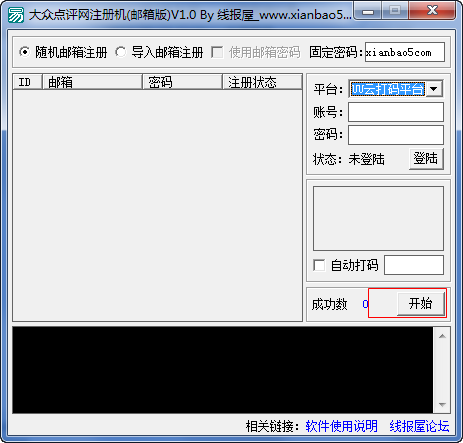Toggle the 使用邮箱密码 checkbox
Image resolution: width=463 pixels, height=443 pixels.
[217, 52]
